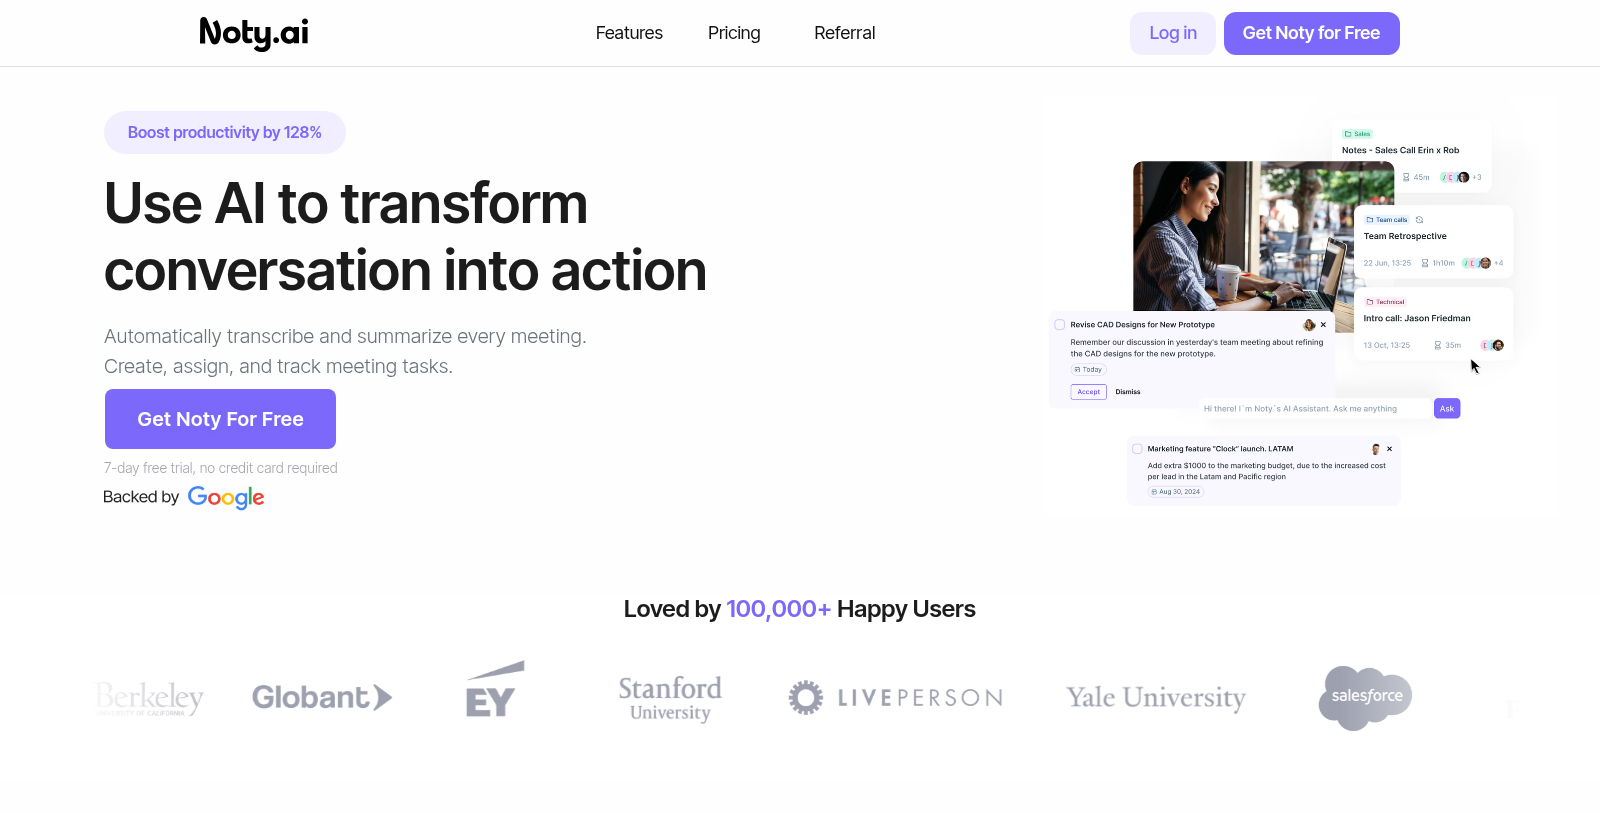This screenshot has height=813, width=1600.
Task: Click the red Technical folder tag
Action: (x=1385, y=302)
